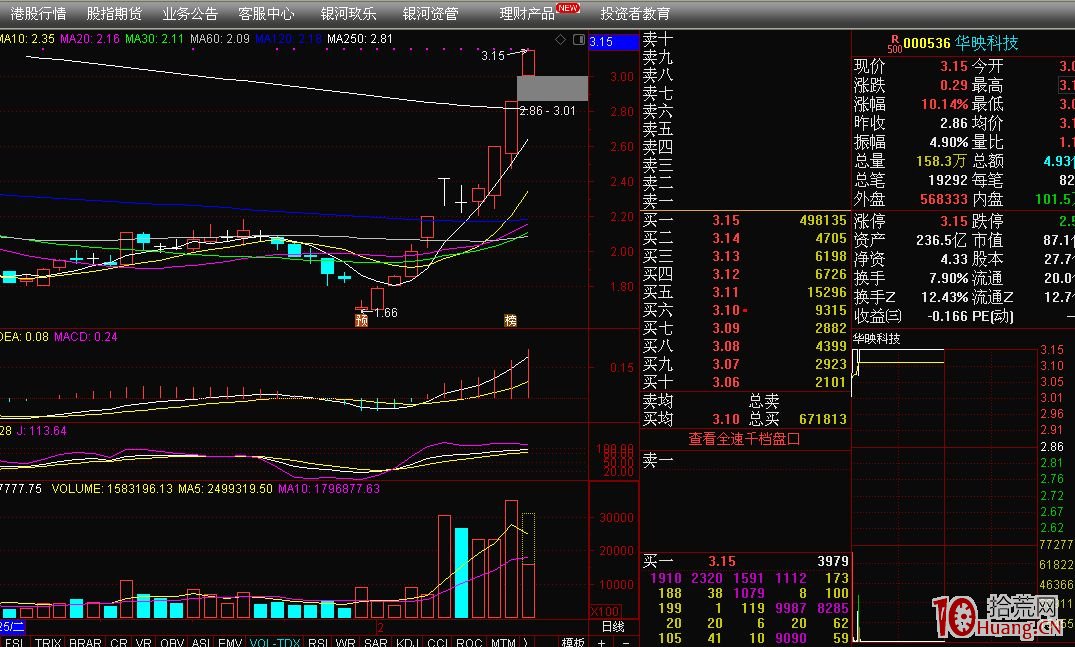Click the MA60: 2.09 legend label
The image size is (1075, 647).
point(219,39)
